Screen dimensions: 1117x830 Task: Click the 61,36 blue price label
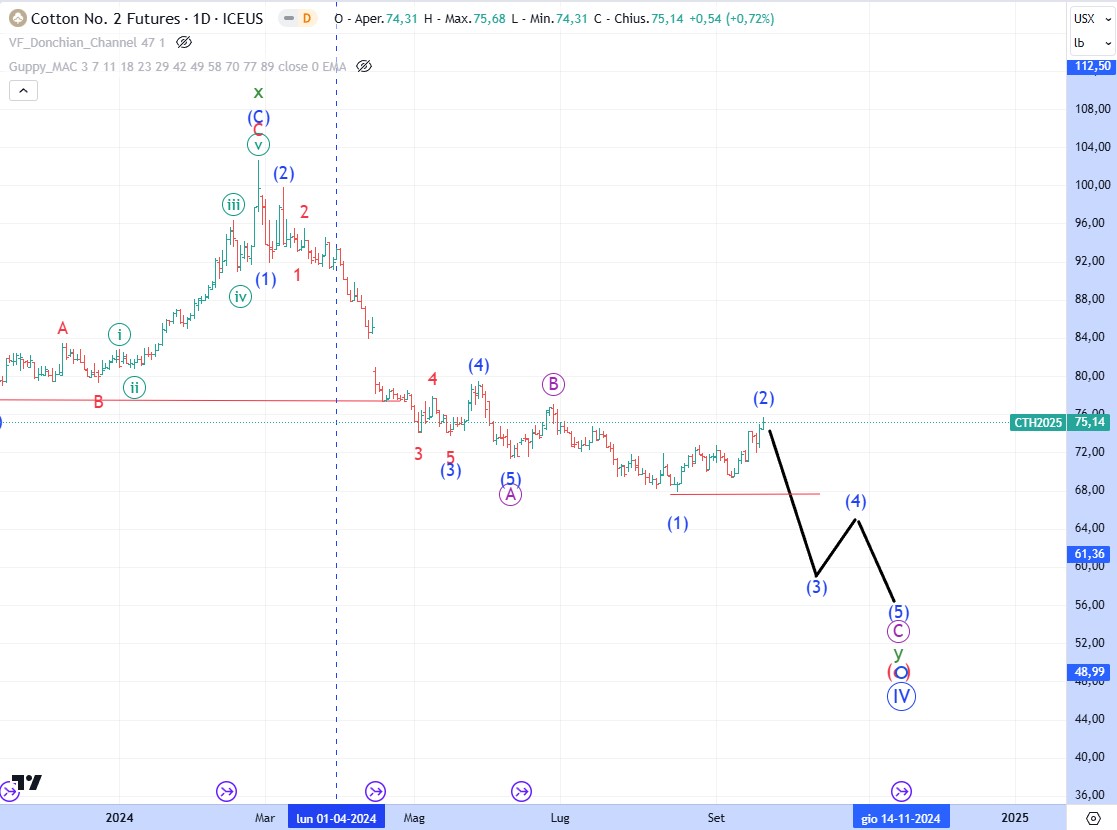tap(1089, 554)
